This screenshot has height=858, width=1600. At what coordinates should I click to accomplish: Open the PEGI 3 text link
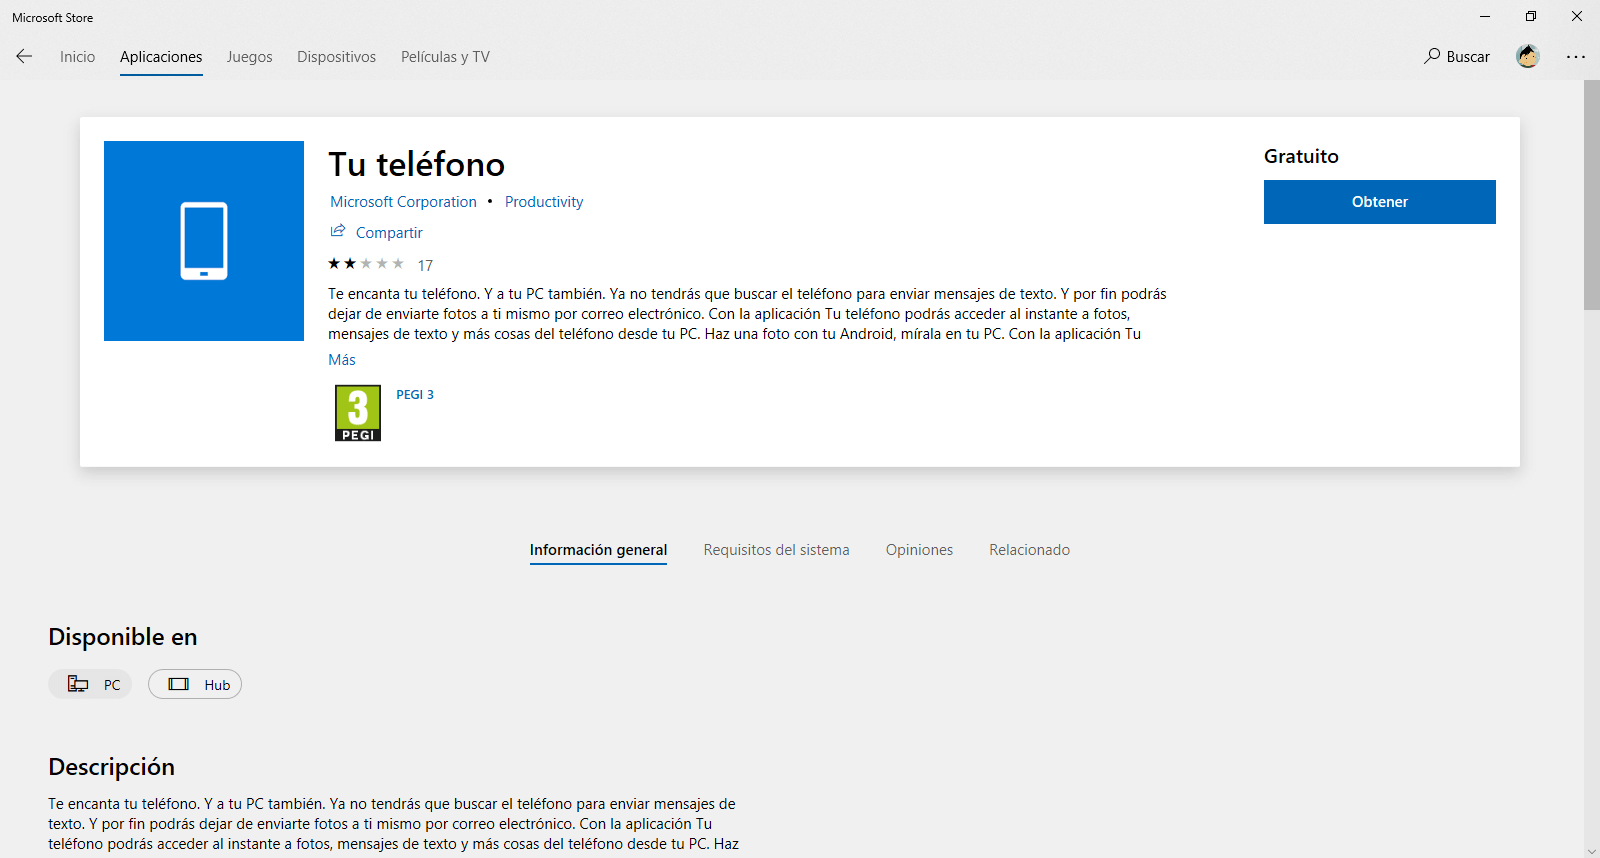click(x=415, y=395)
